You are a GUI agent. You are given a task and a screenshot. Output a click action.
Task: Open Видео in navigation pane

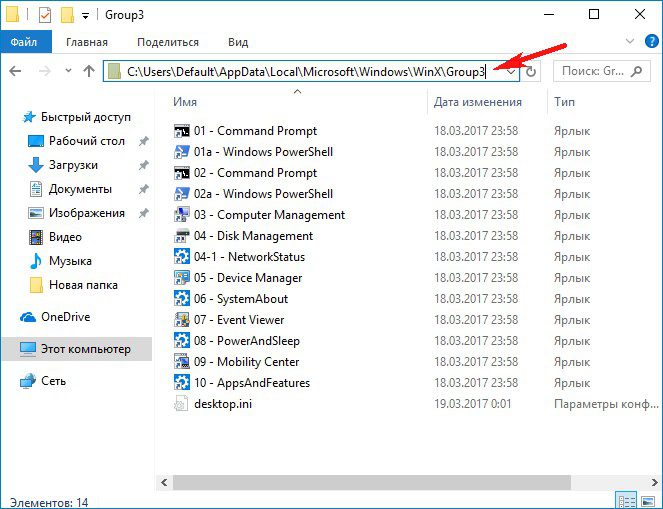point(65,237)
